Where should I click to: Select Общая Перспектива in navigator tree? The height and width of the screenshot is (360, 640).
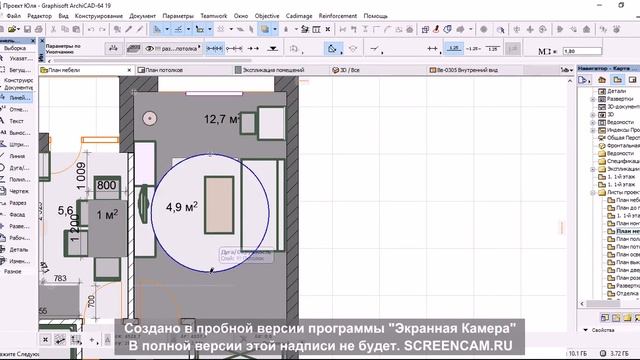pyautogui.click(x=623, y=138)
